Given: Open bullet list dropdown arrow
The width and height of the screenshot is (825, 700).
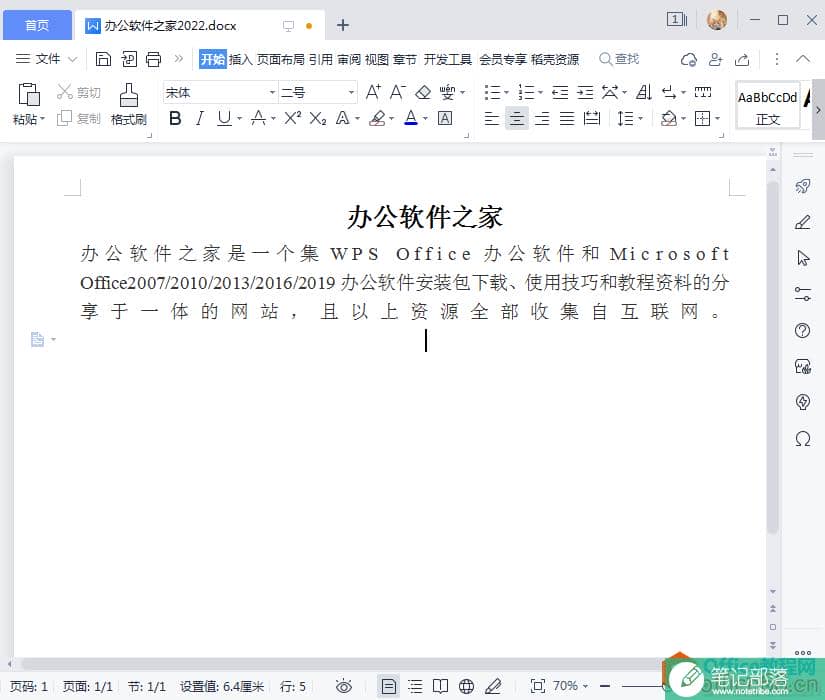Looking at the screenshot, I should [x=506, y=93].
